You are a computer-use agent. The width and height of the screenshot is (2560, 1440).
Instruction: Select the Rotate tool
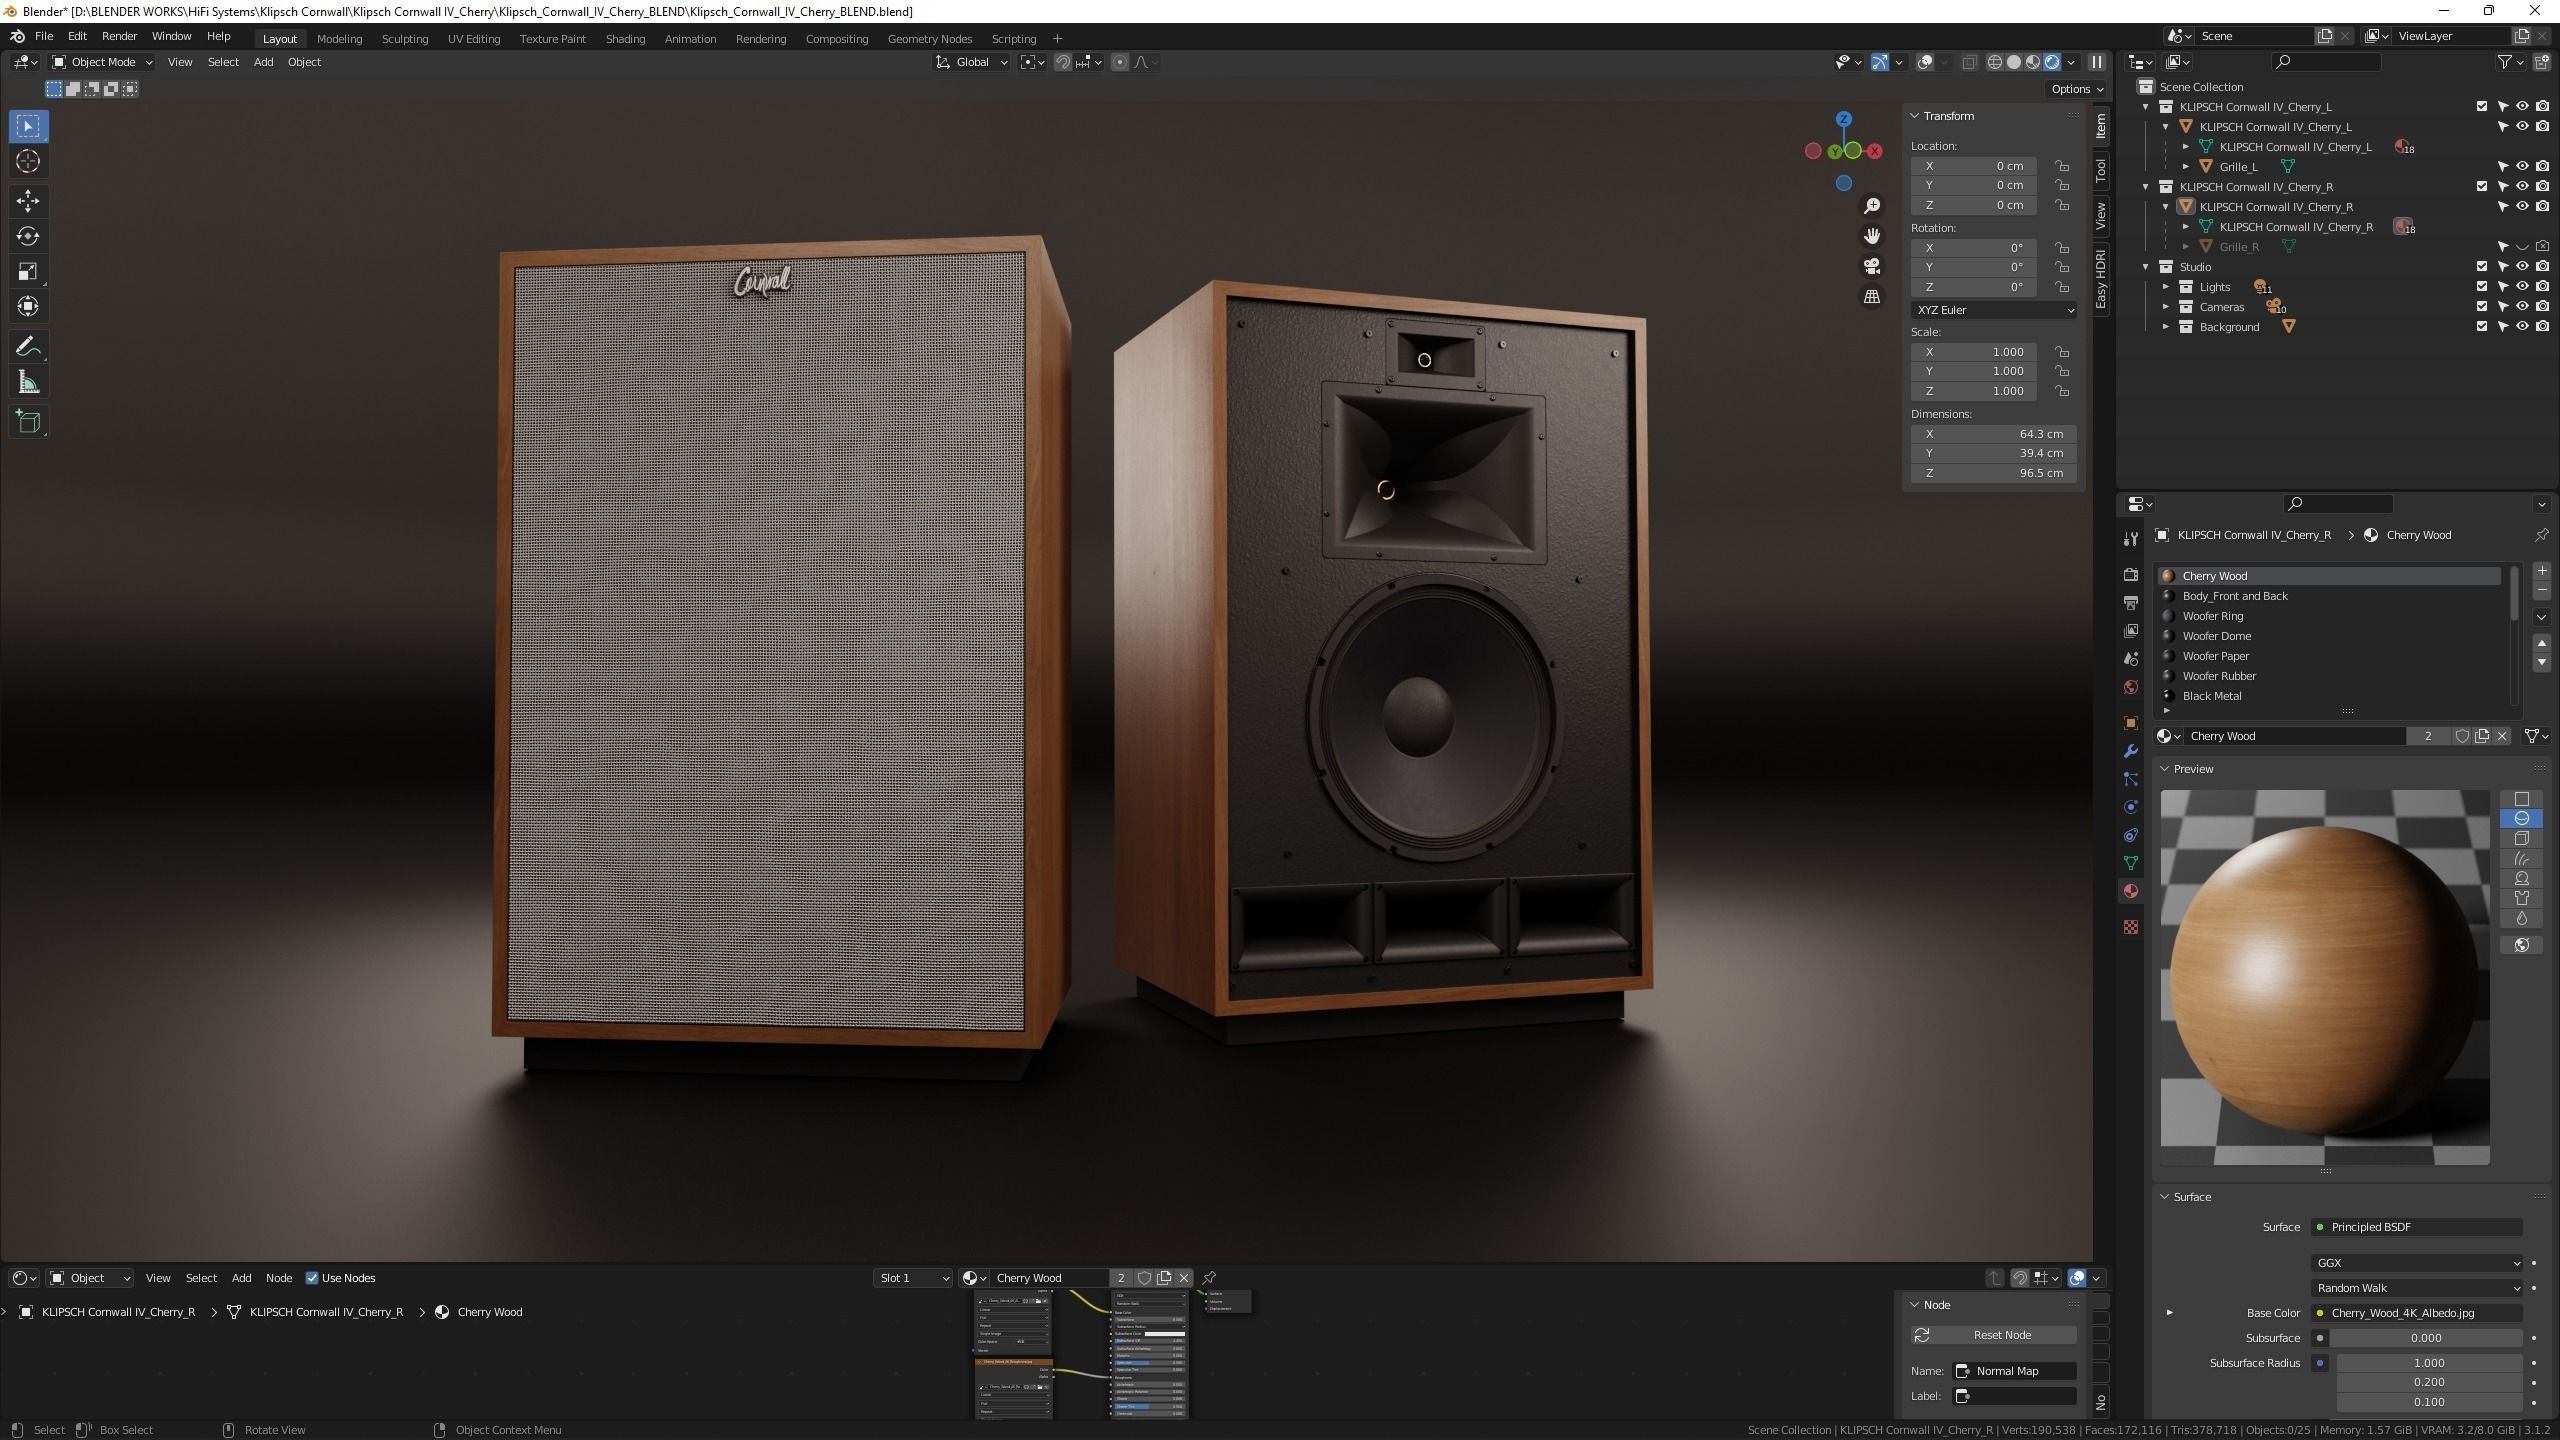[x=28, y=236]
